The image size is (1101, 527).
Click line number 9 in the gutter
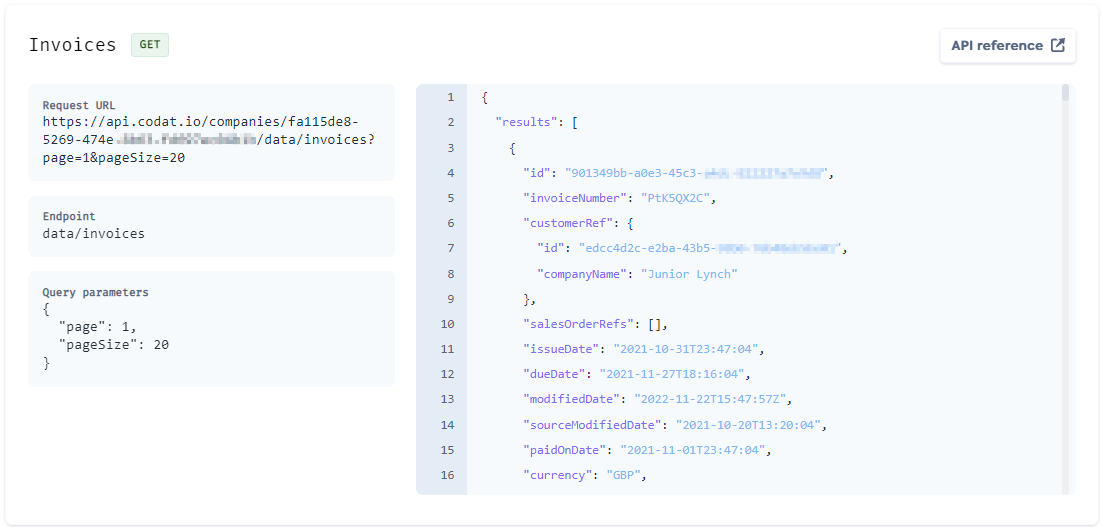(450, 299)
